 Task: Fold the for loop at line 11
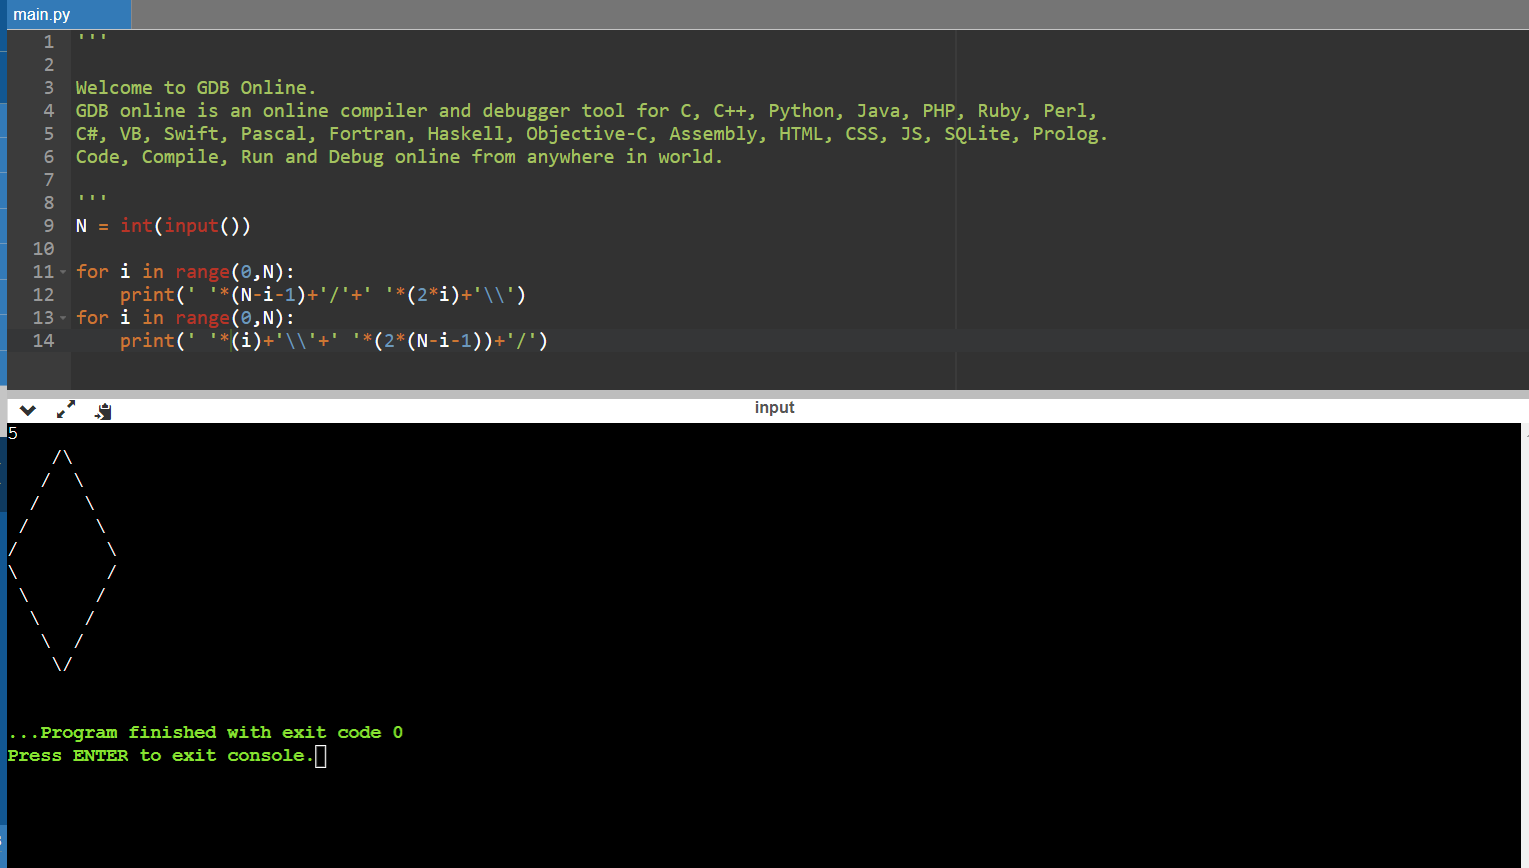63,272
